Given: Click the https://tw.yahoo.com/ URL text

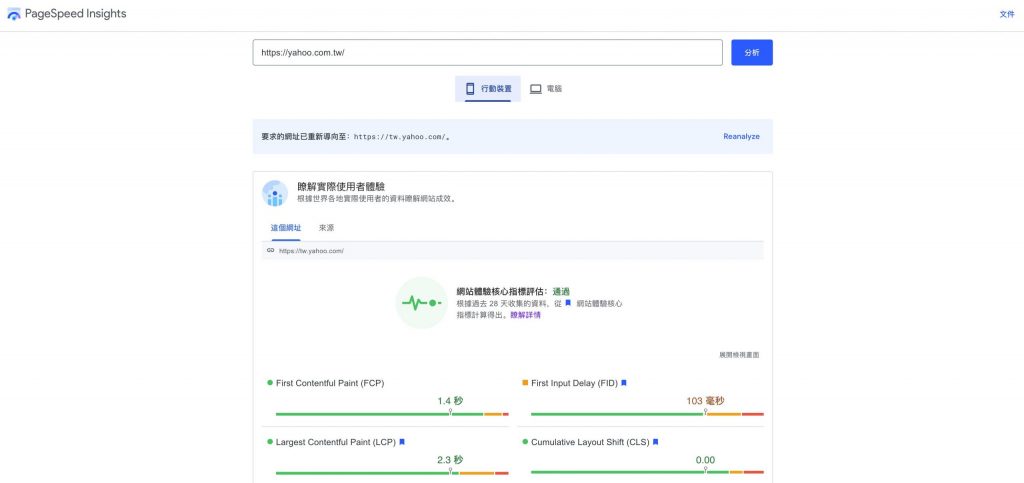Looking at the screenshot, I should (x=311, y=251).
